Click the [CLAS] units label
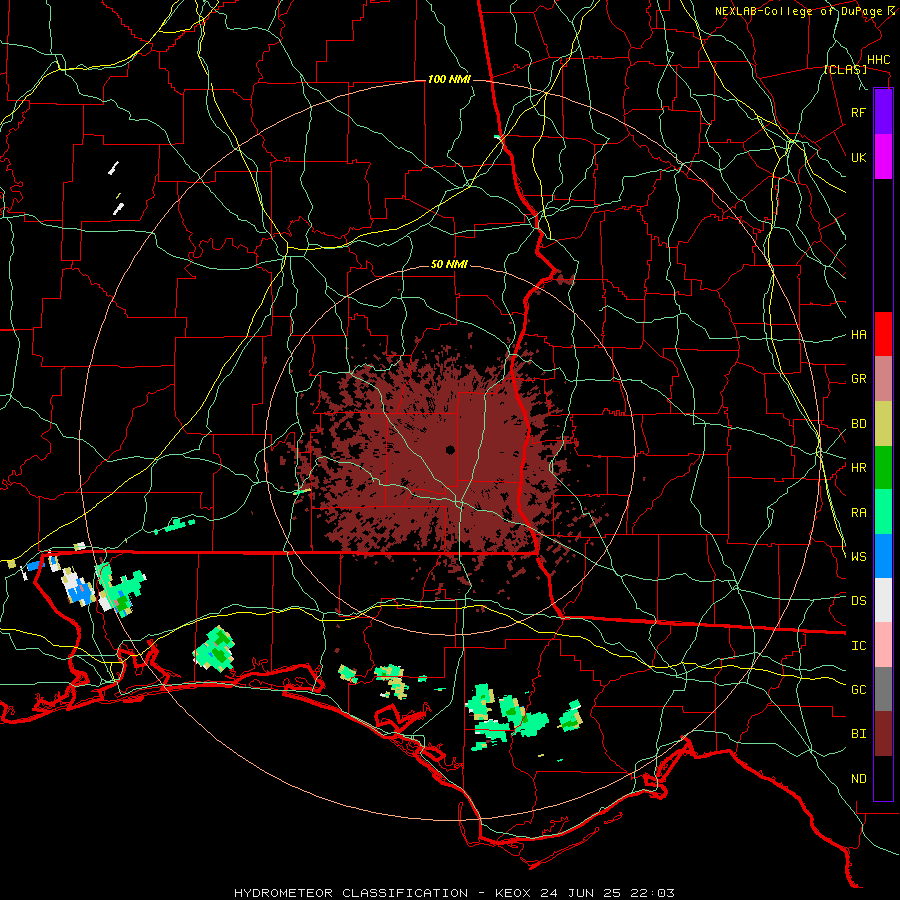The width and height of the screenshot is (900, 900). pyautogui.click(x=845, y=70)
